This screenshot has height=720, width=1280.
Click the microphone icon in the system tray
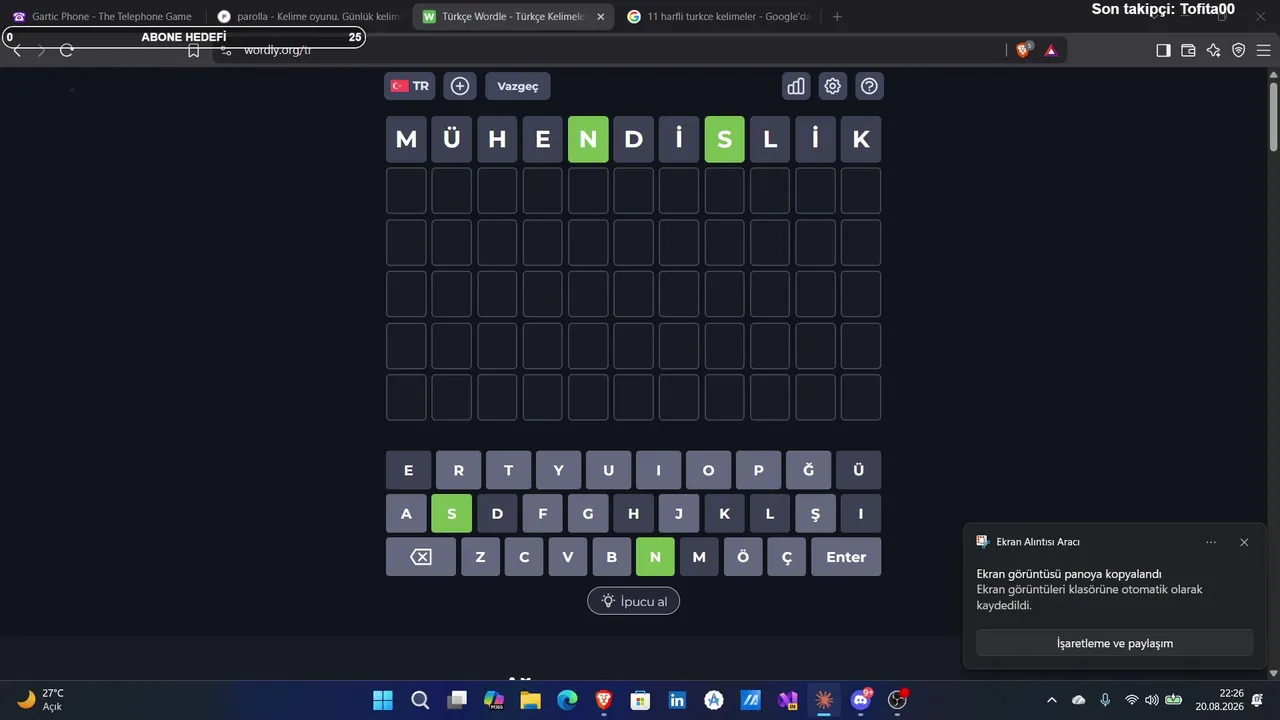[x=1105, y=700]
